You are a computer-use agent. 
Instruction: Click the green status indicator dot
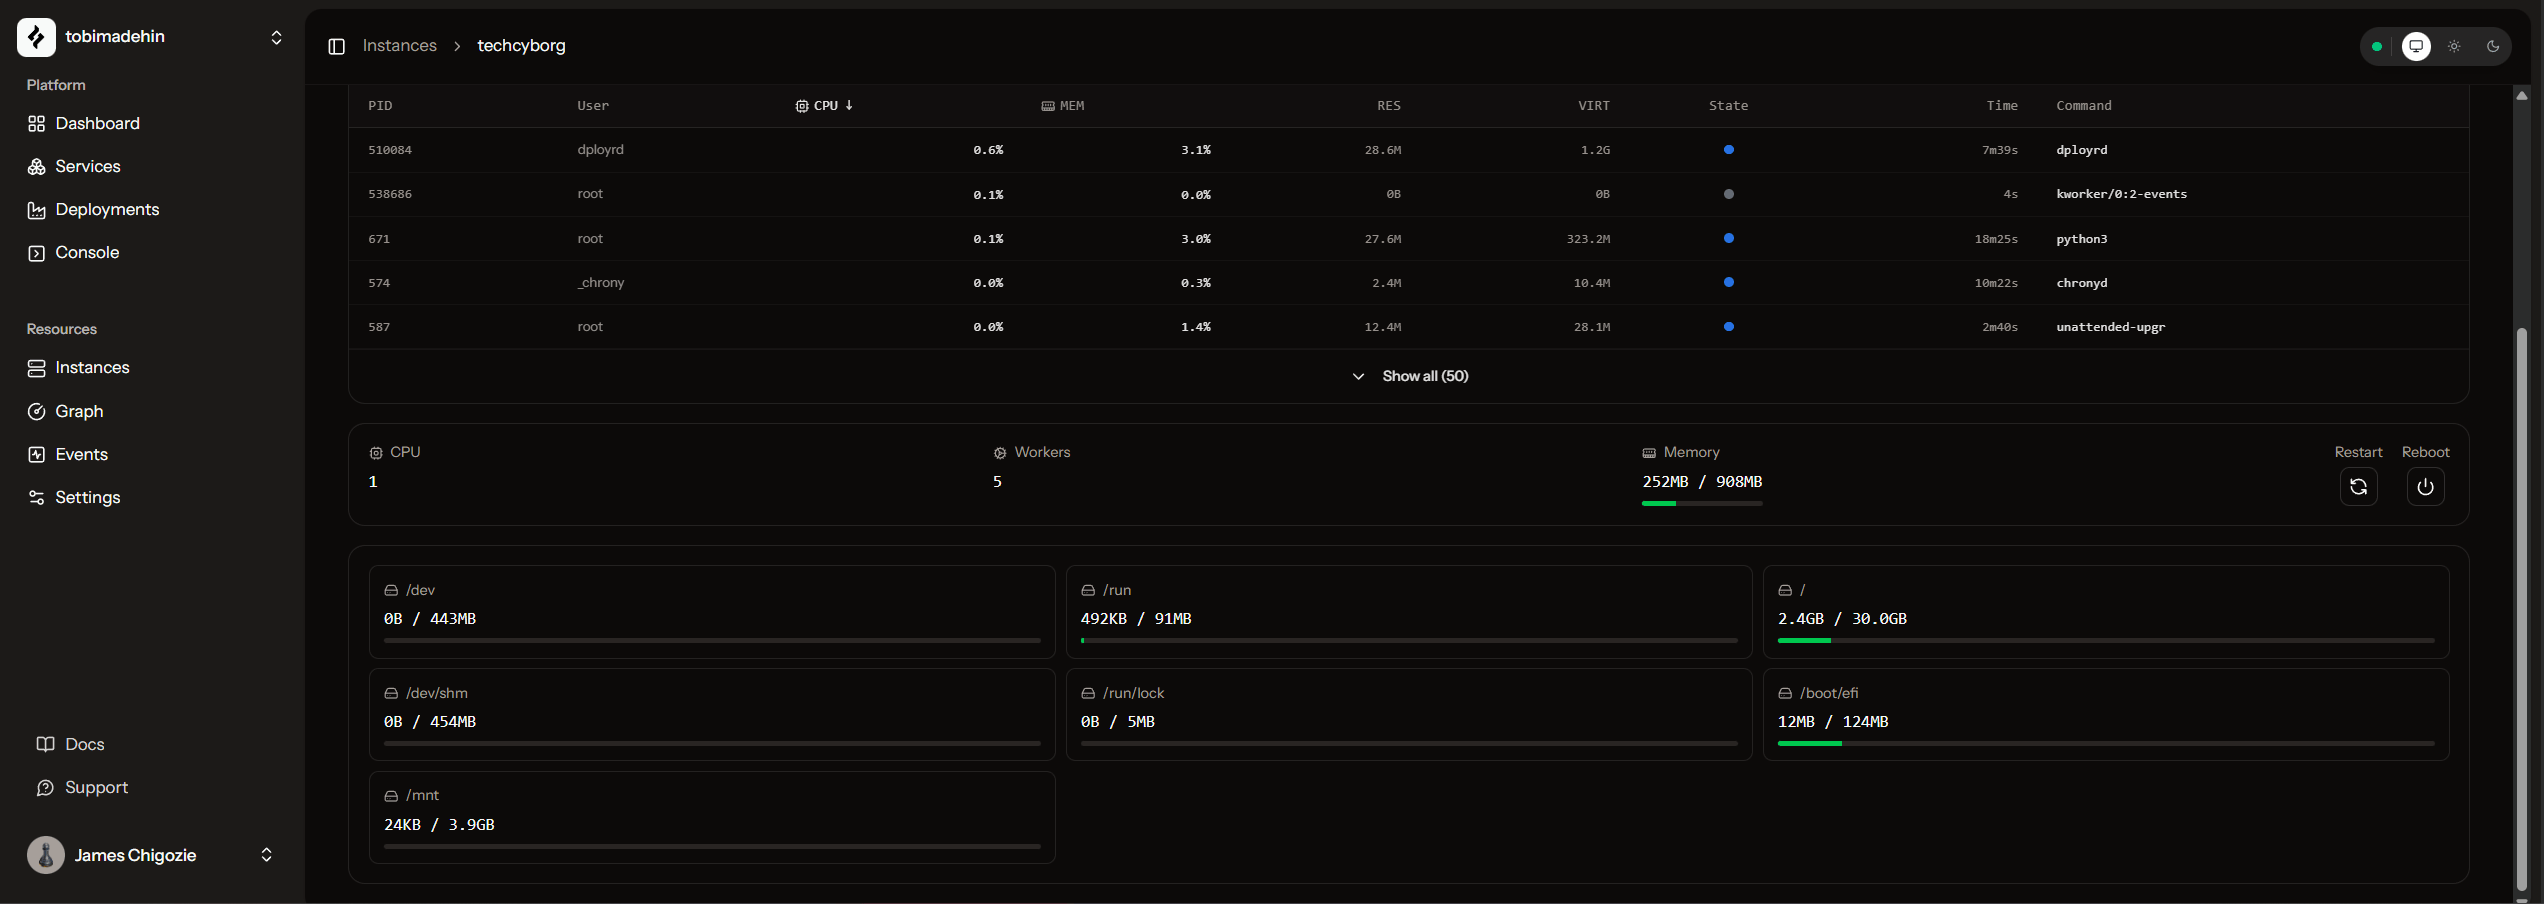(2377, 46)
